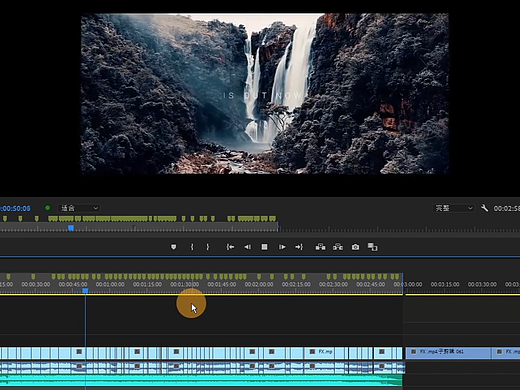Click the fx badge on the 子剪辑 061 clip
This screenshot has height=390, width=520.
click(414, 352)
